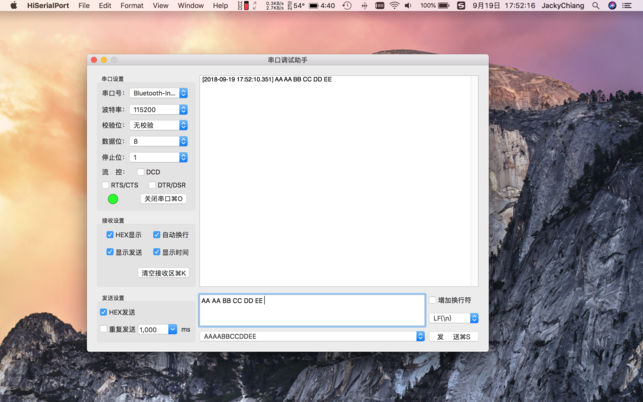Open the LF(\n) line ending dropdown

(454, 318)
